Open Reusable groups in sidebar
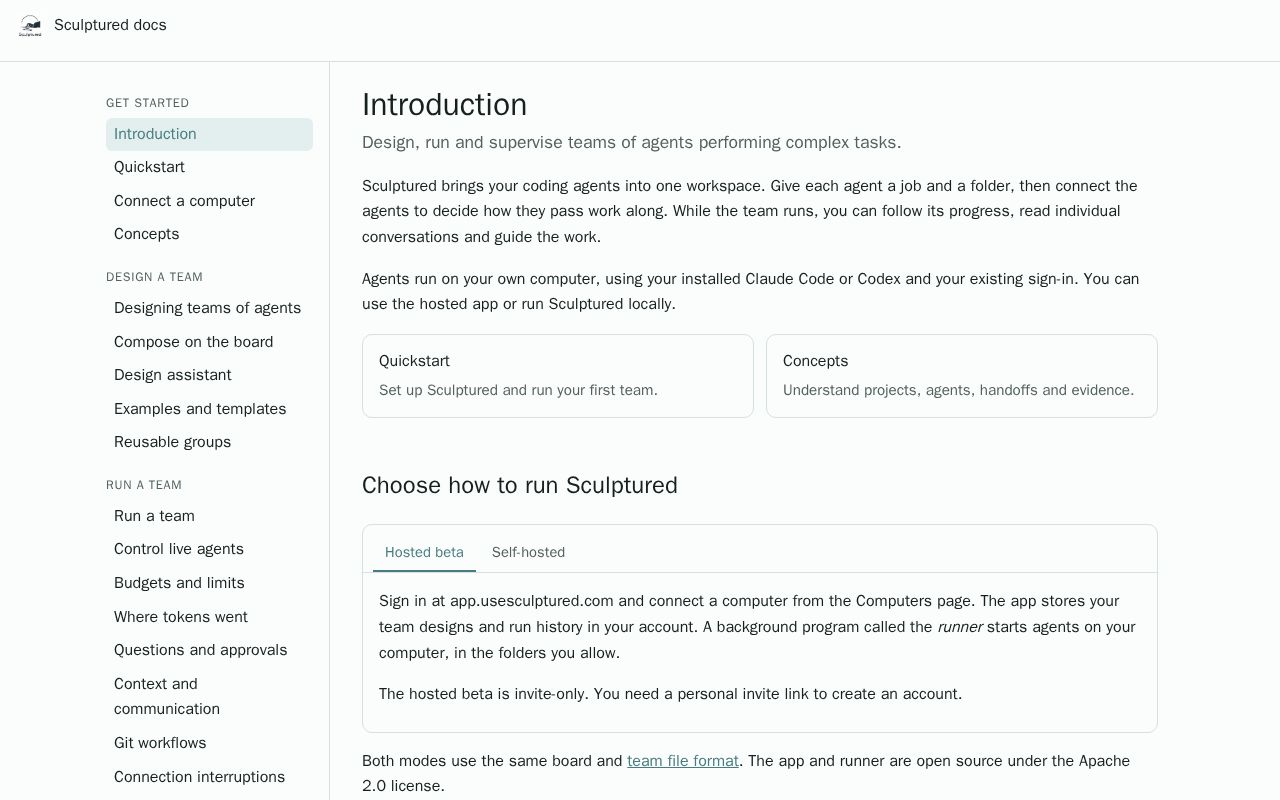Screen dimensions: 1280x800 pos(209,442)
